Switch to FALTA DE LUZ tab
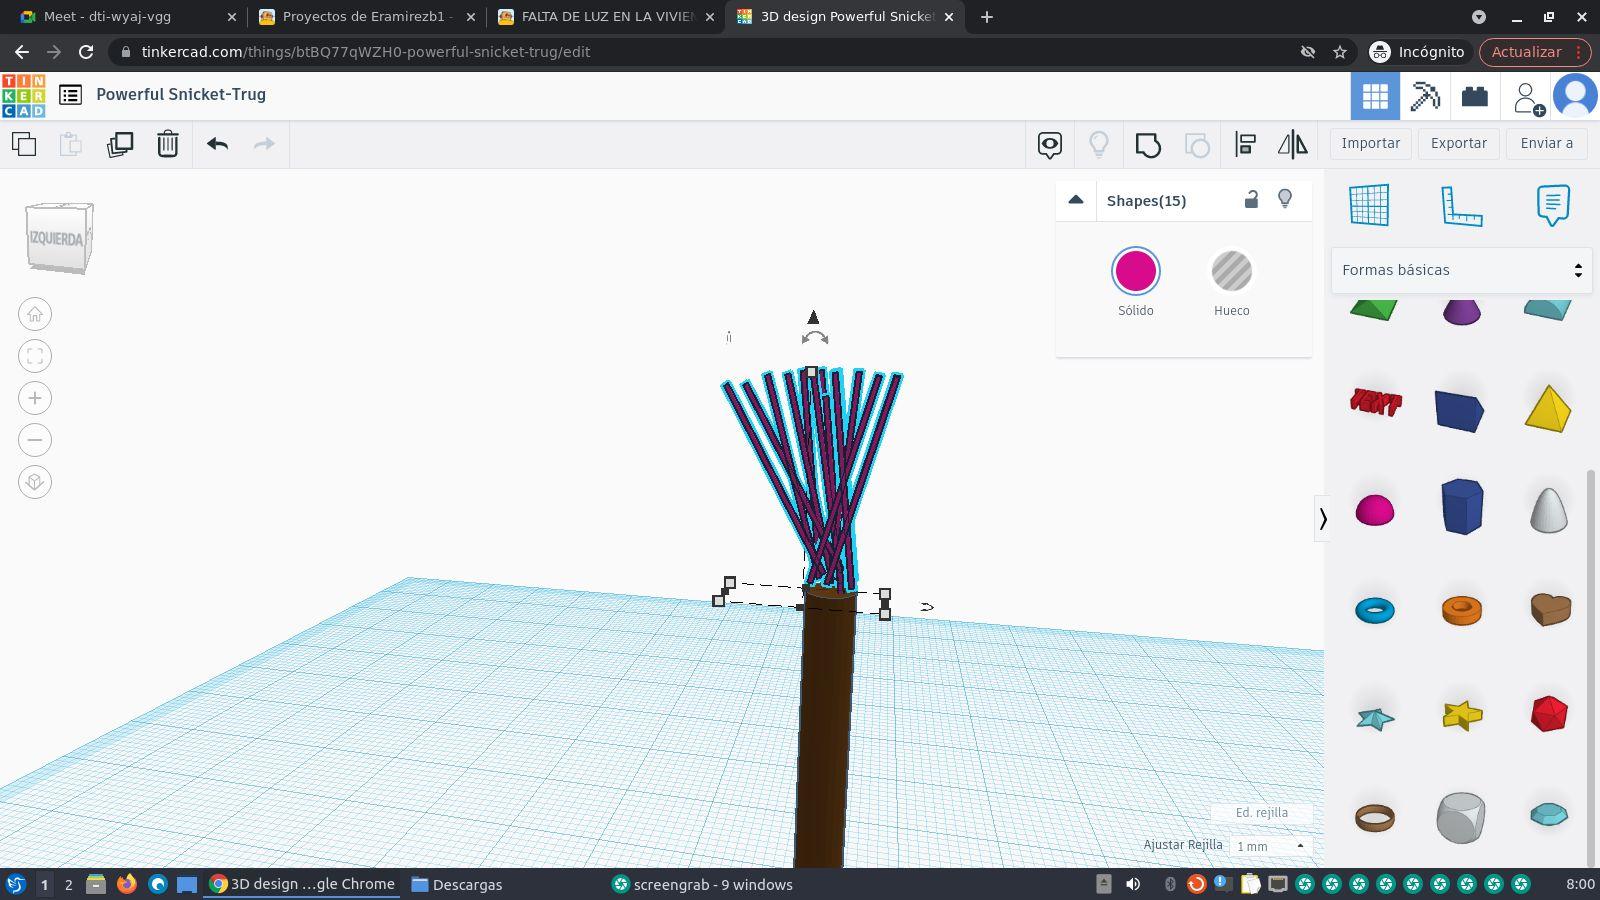This screenshot has height=900, width=1600. (607, 17)
